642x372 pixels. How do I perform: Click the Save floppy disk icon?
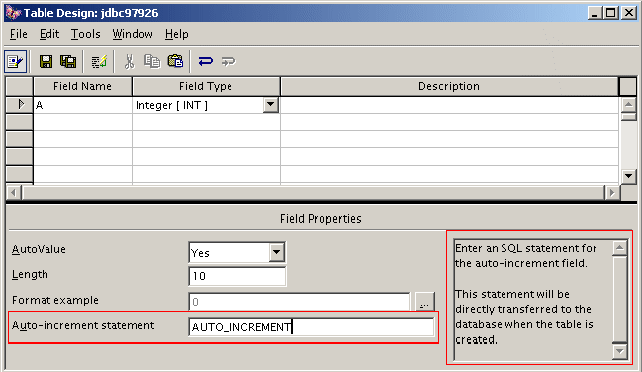coord(46,62)
